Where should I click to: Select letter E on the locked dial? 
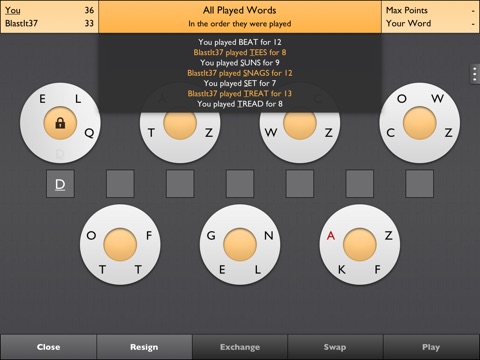pyautogui.click(x=42, y=99)
